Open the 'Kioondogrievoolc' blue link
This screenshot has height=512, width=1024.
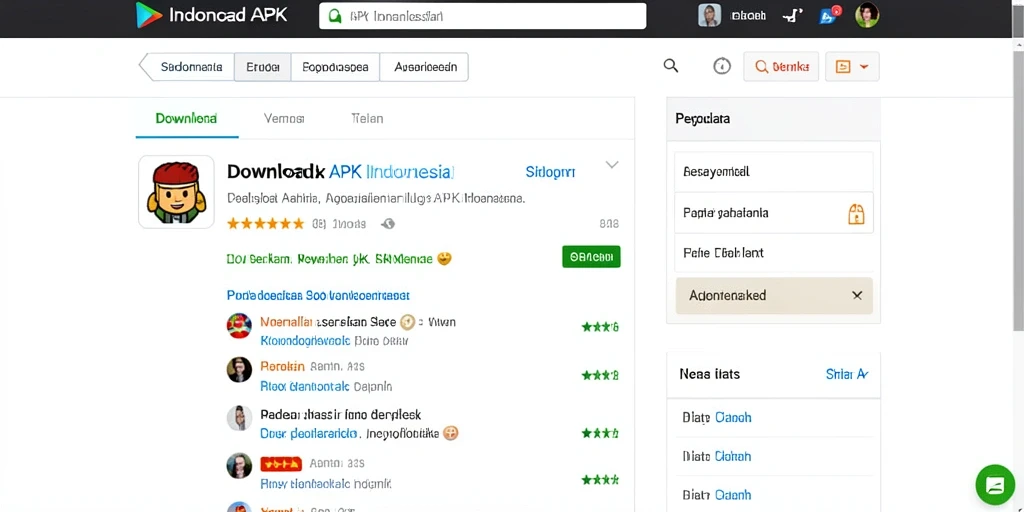(306, 341)
